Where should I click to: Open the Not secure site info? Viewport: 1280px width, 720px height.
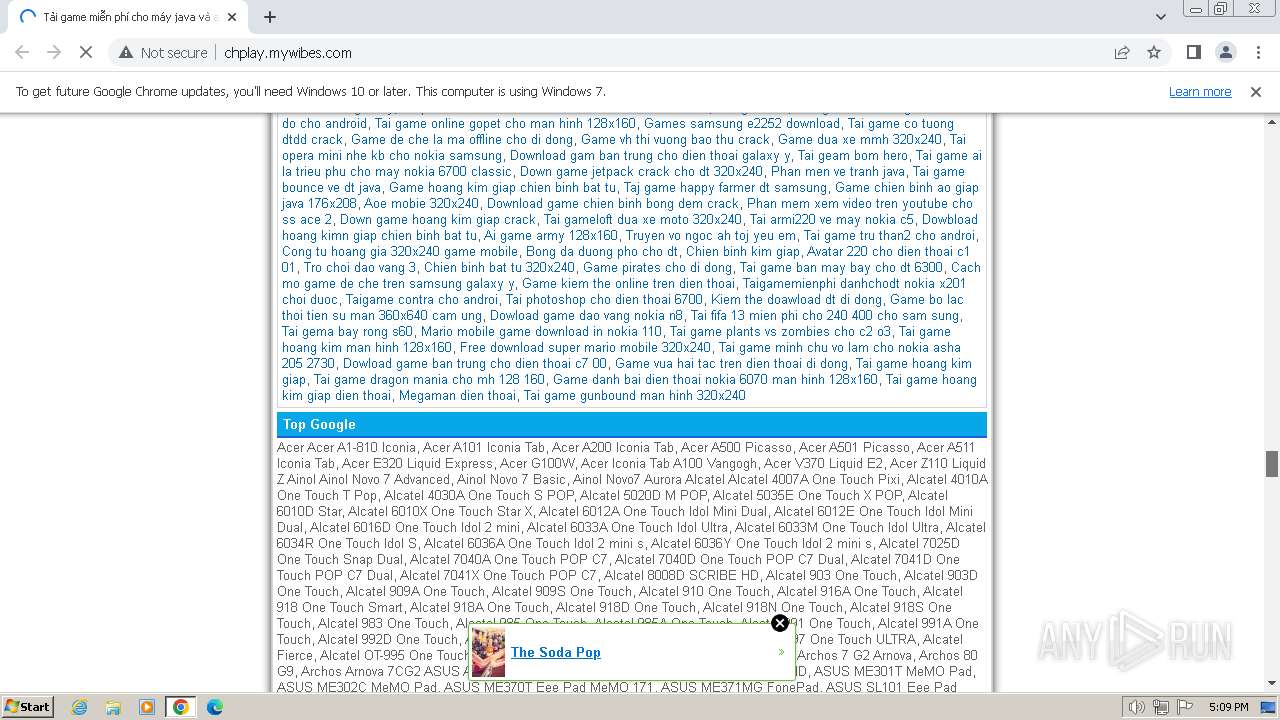point(163,53)
